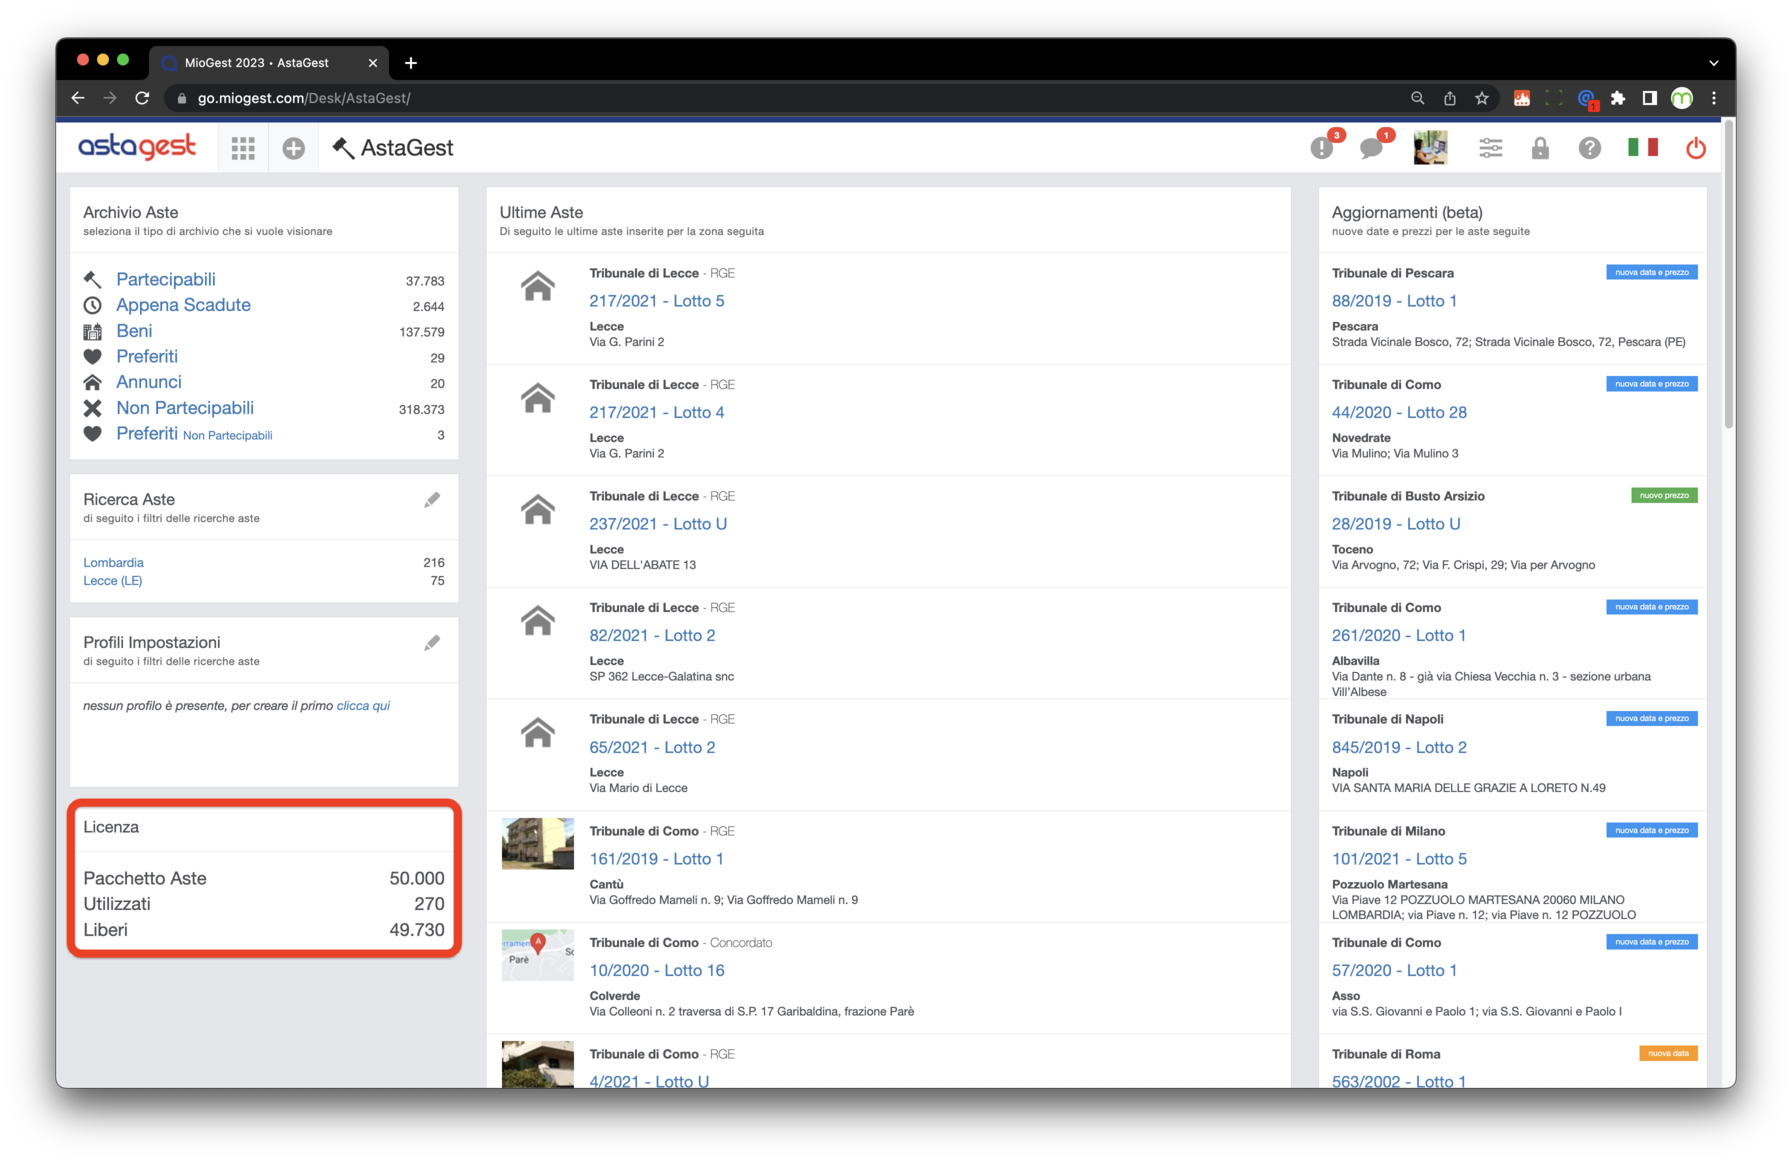Image resolution: width=1792 pixels, height=1162 pixels.
Task: Edit Ricerca Aste filters with pencil icon
Action: coord(432,500)
